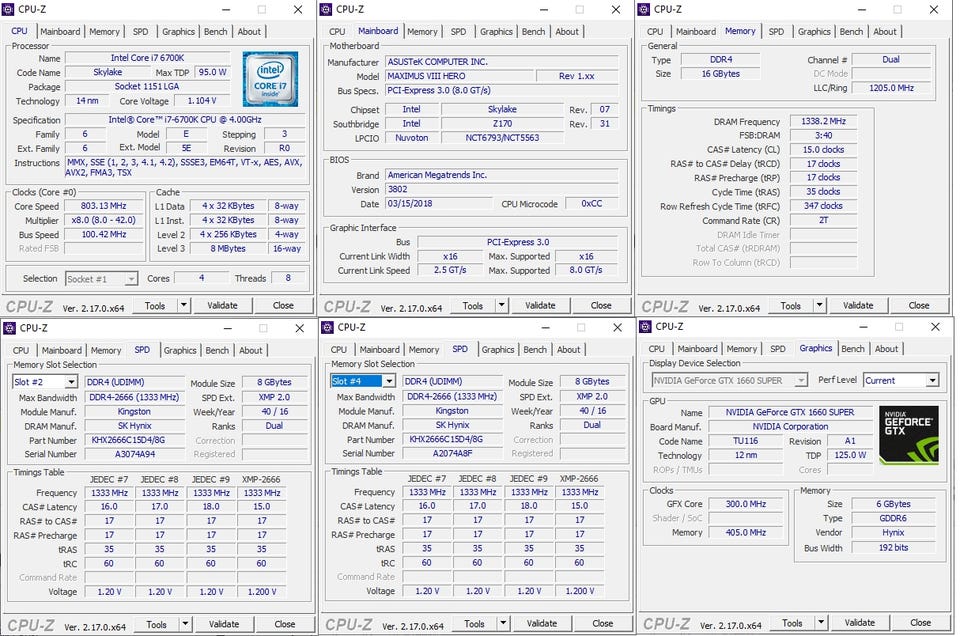Click the 'Intel Core i7 6700K' name field
Image resolution: width=960 pixels, height=636 pixels.
point(148,58)
